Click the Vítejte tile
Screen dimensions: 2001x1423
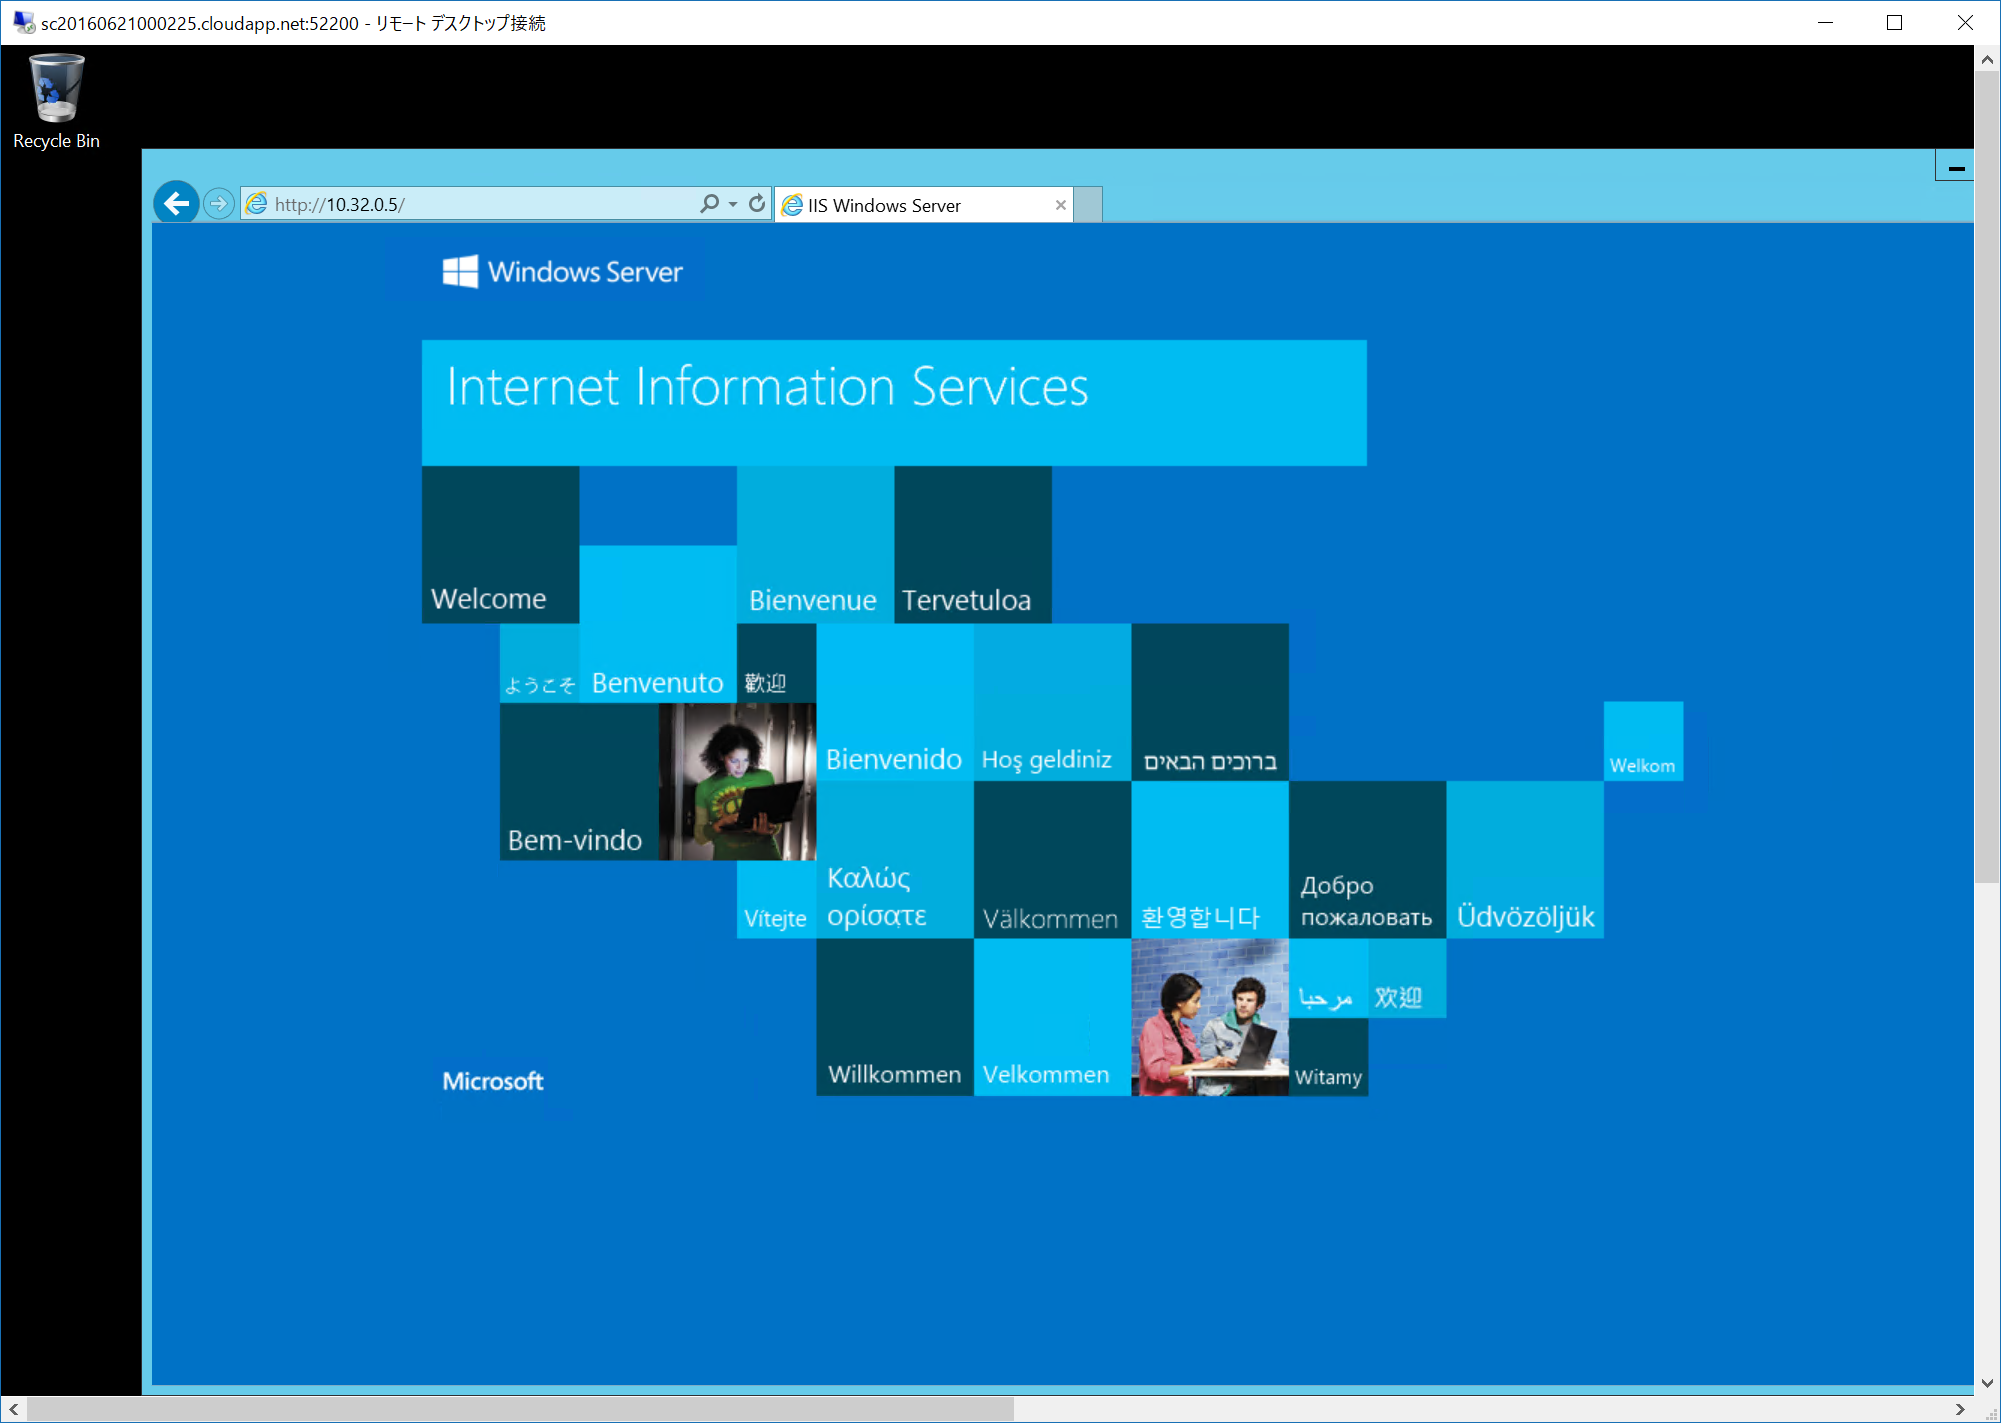776,899
